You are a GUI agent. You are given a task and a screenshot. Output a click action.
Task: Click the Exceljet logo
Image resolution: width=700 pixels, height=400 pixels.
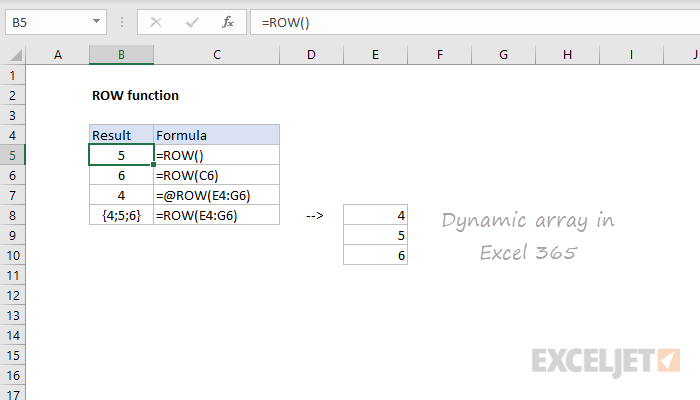606,358
